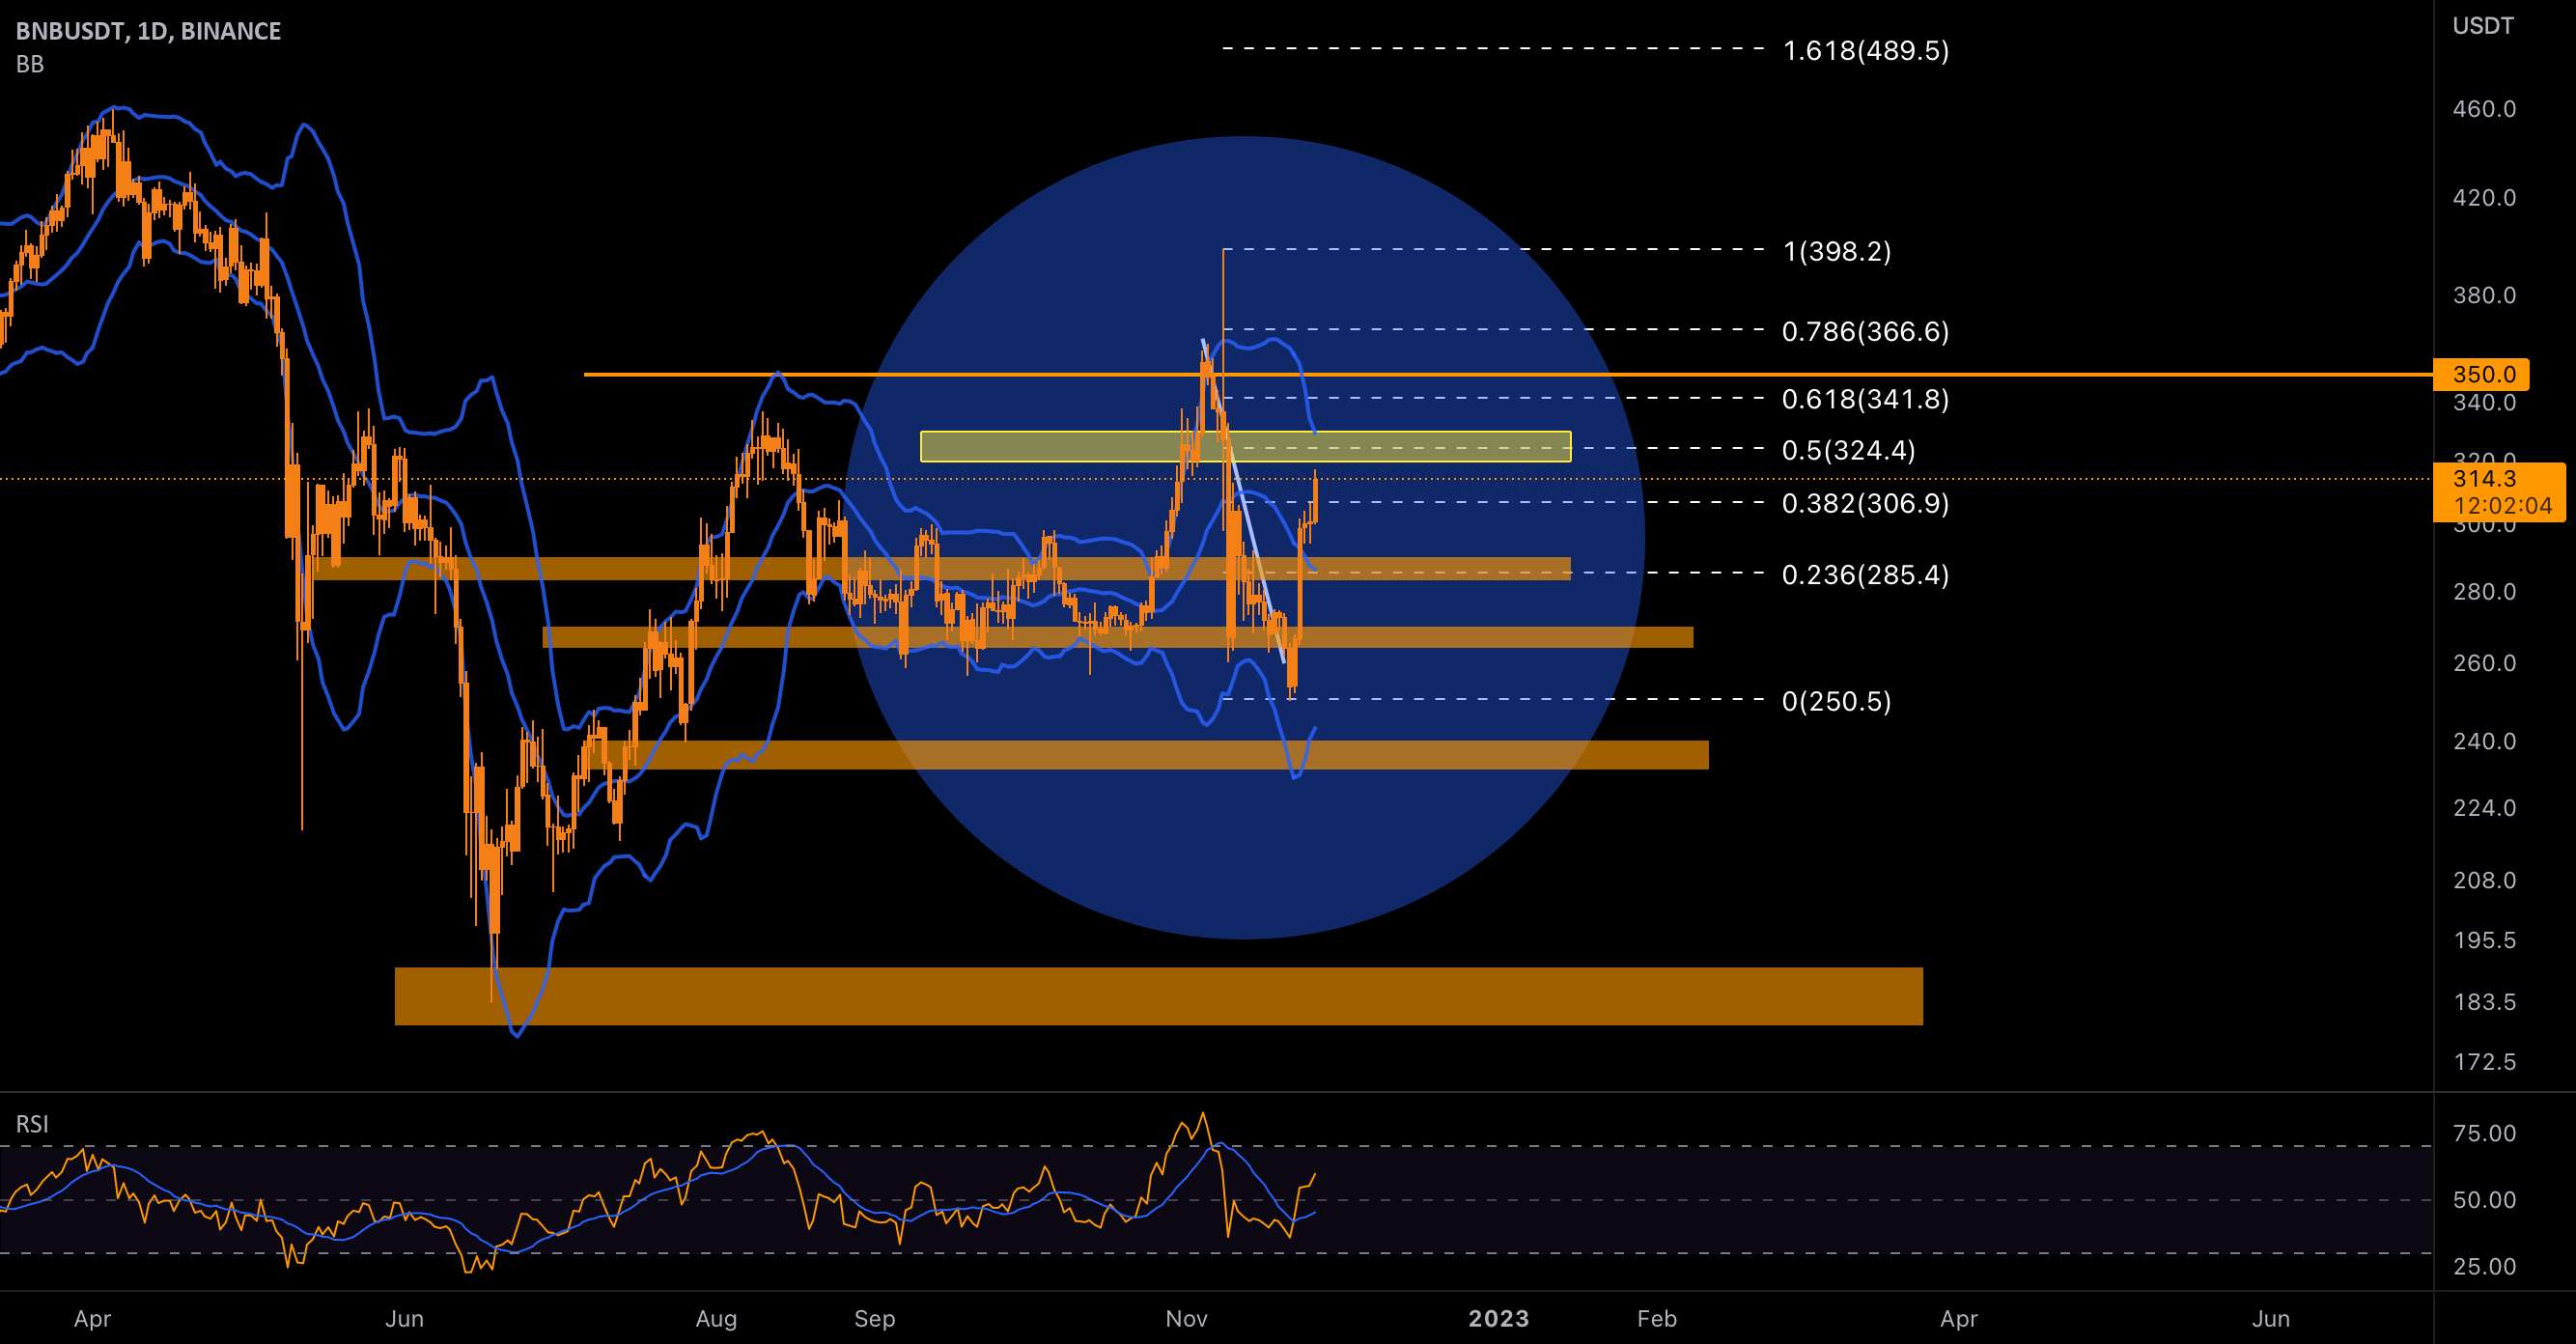Click the Feb label on time axis
Viewport: 2576px width, 1344px height.
[1657, 1319]
